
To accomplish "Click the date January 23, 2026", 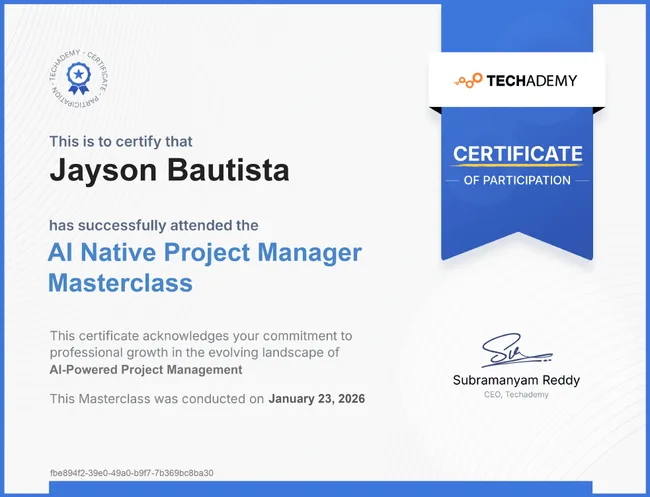I will click(317, 399).
